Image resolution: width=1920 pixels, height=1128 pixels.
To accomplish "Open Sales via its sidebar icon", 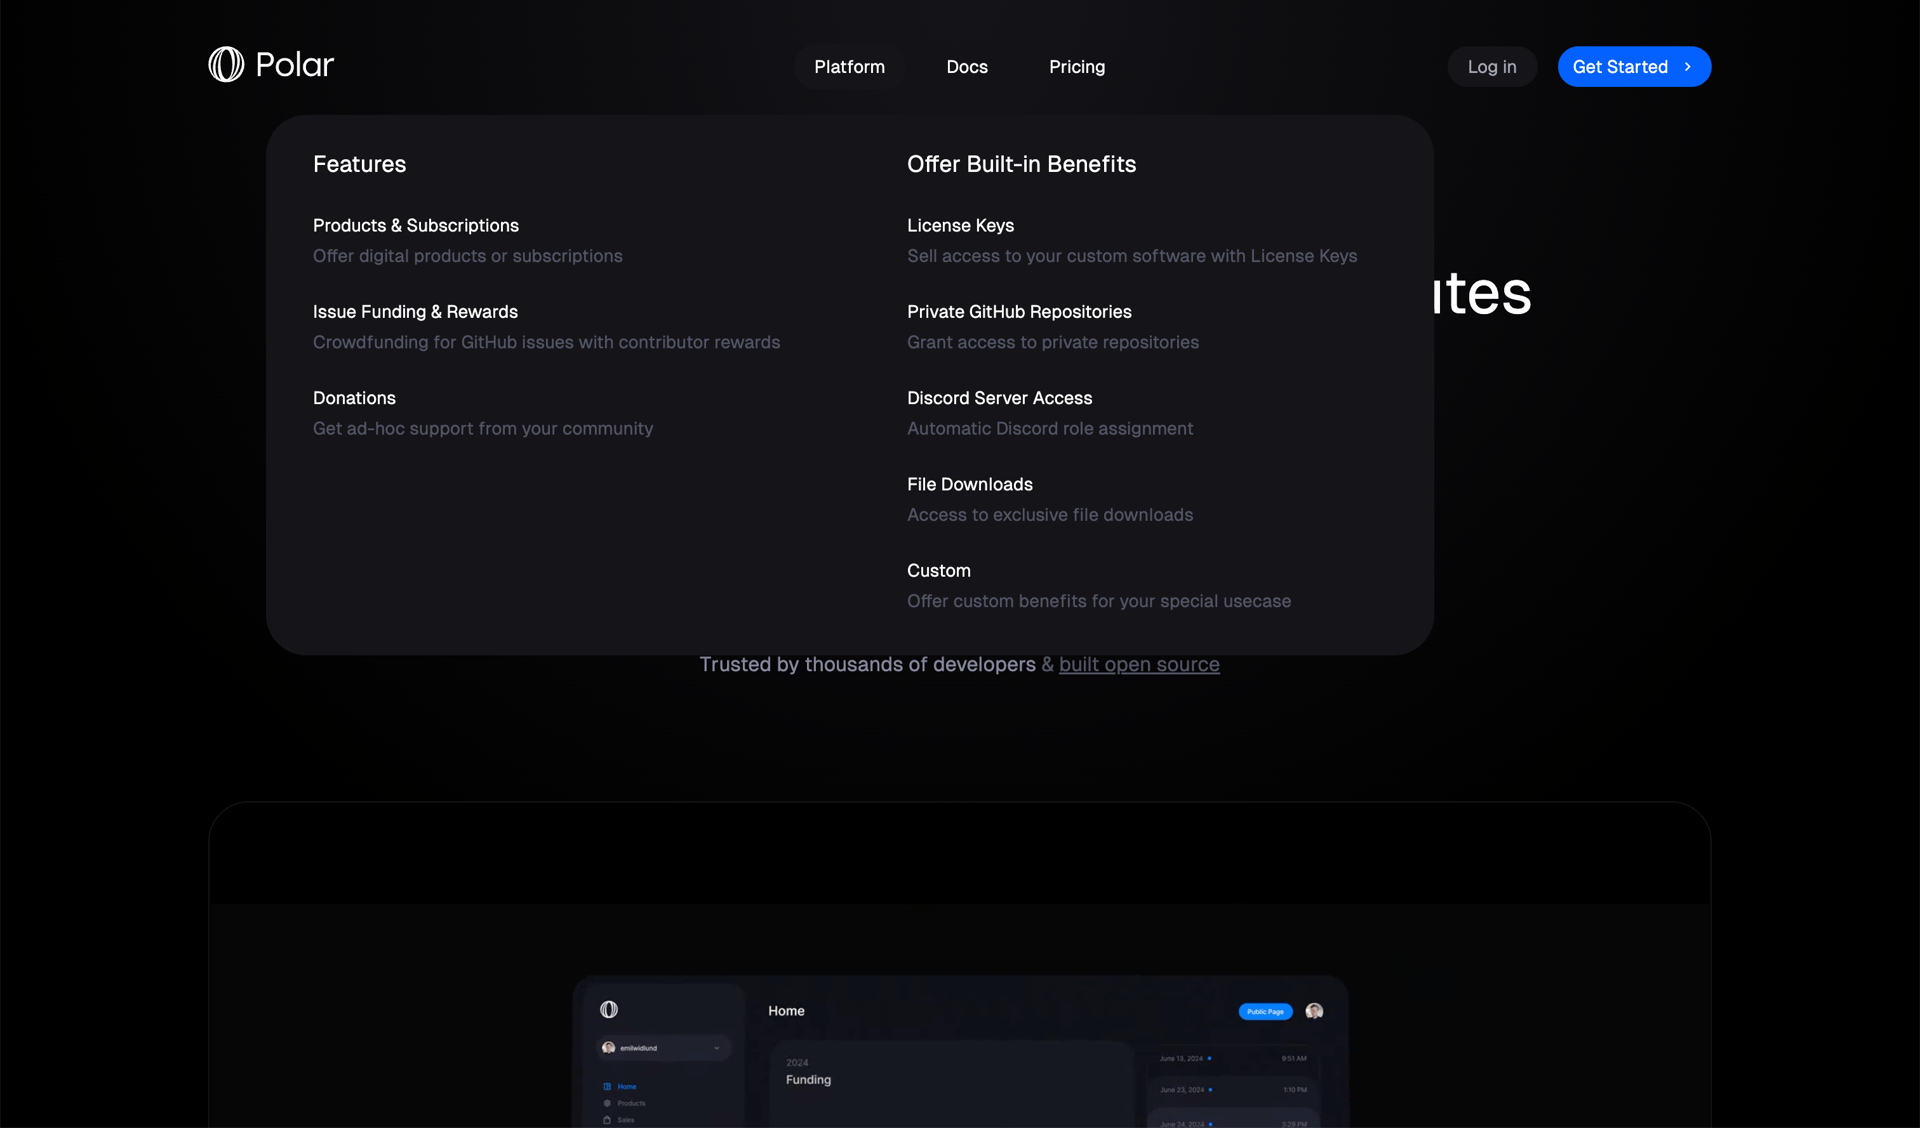I will pyautogui.click(x=607, y=1120).
